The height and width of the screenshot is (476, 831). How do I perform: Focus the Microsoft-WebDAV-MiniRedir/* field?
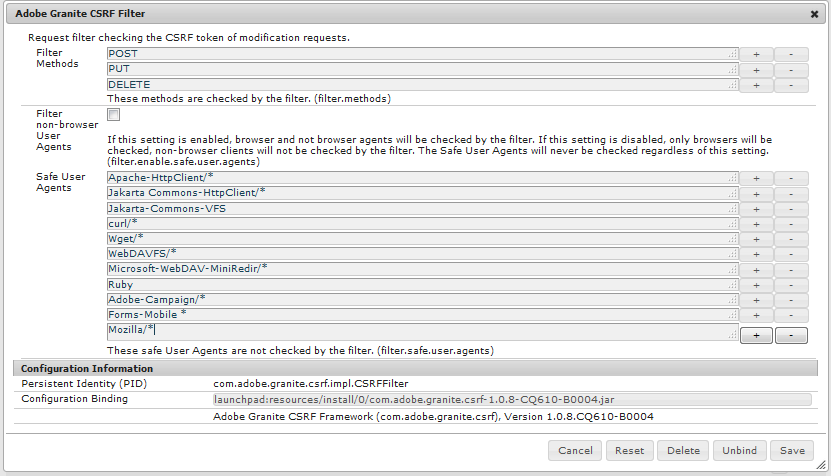[422, 269]
